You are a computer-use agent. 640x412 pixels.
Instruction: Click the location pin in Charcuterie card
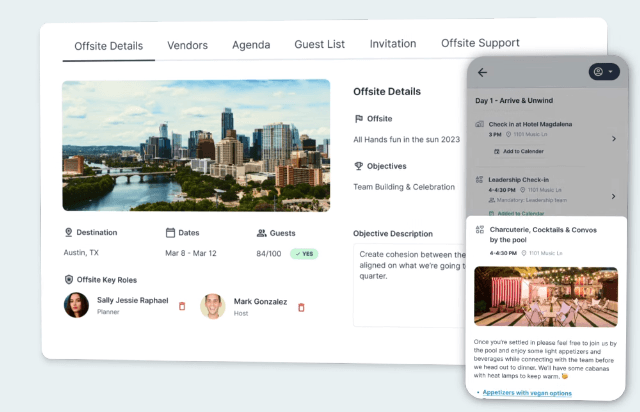(x=524, y=253)
